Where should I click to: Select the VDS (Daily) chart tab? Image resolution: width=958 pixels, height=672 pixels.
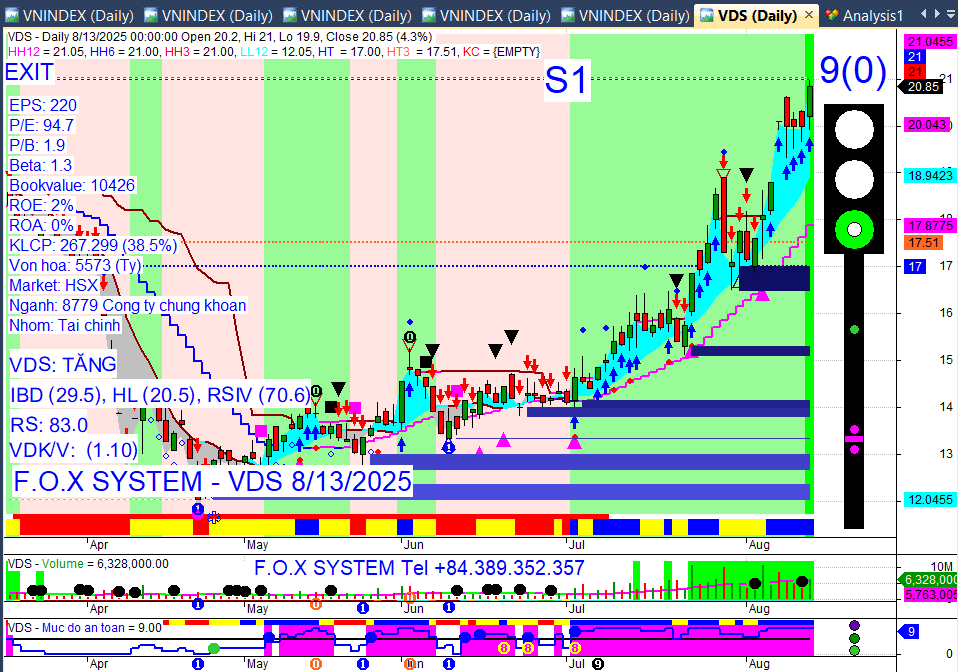[x=757, y=15]
